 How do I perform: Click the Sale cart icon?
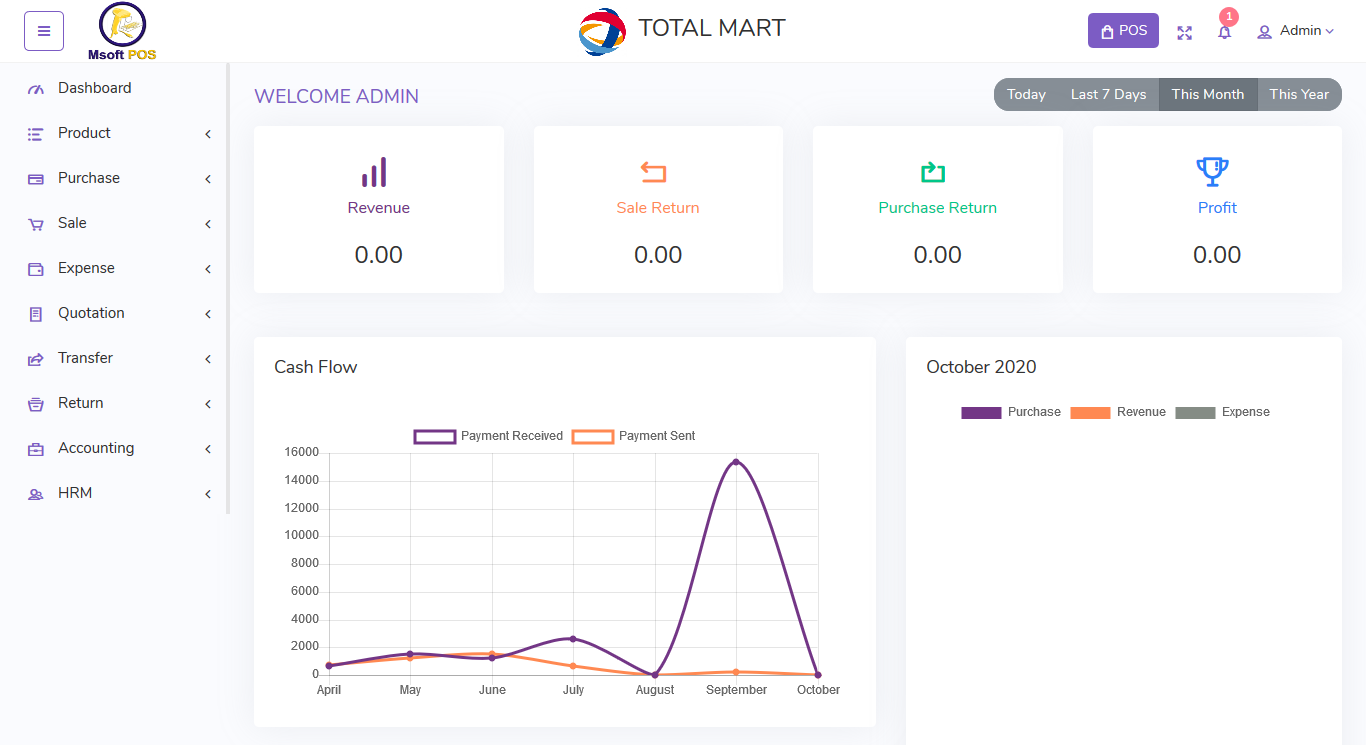(x=36, y=224)
